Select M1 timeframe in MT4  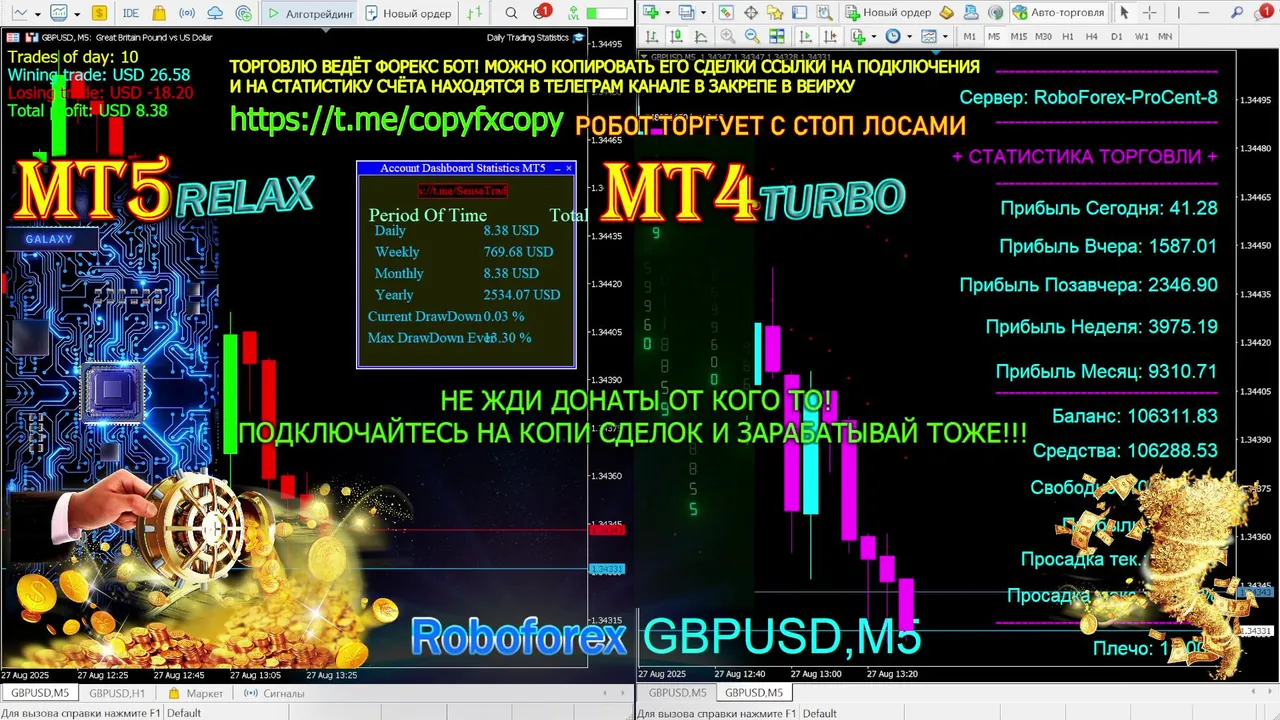point(970,36)
